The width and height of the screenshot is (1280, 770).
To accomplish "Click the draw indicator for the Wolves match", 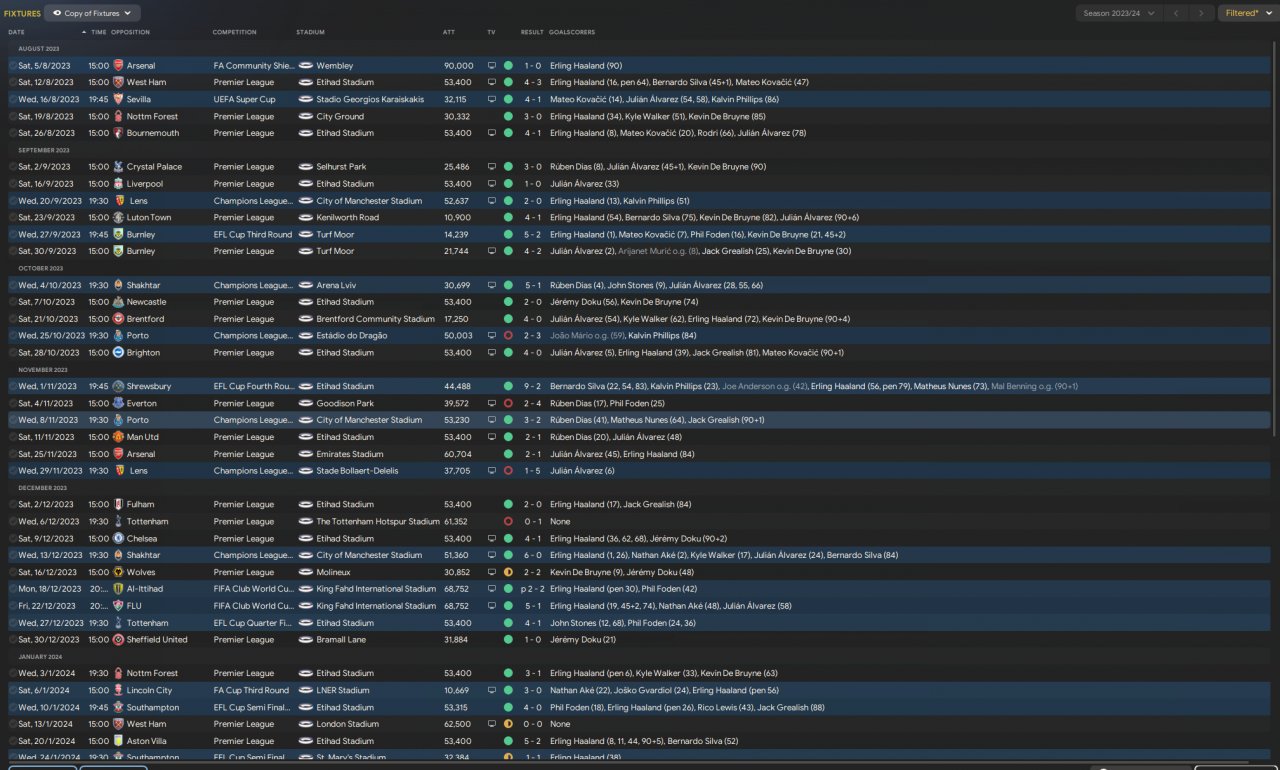I will tap(508, 572).
